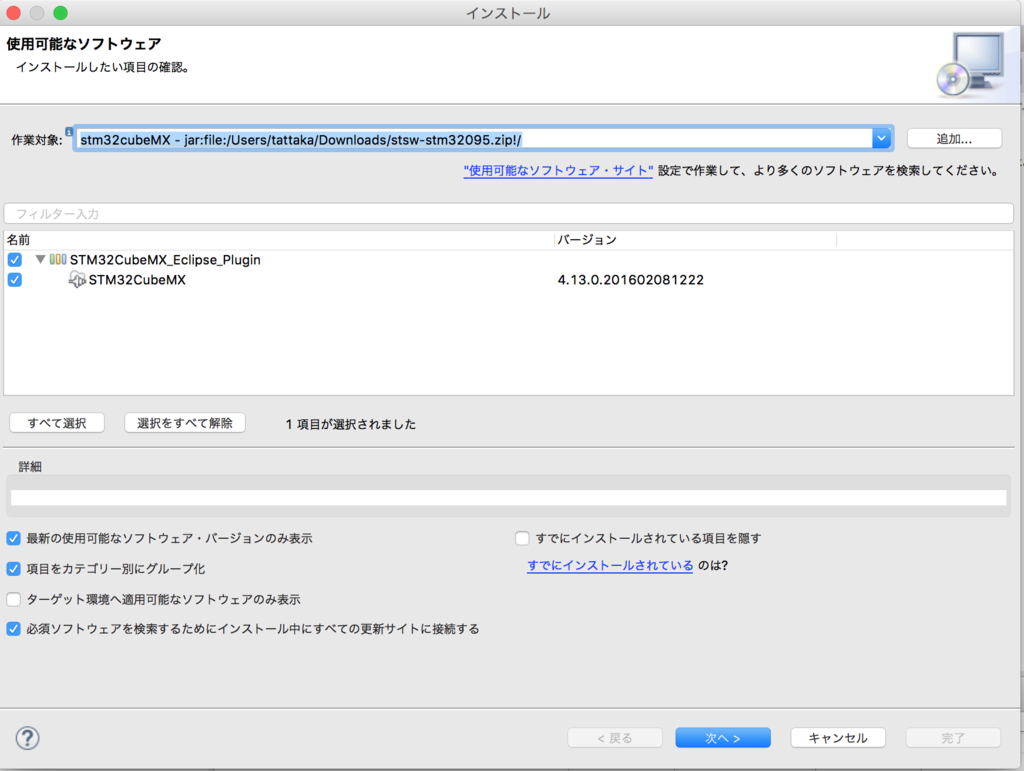Click the フィルター入力 filter text field
This screenshot has height=771, width=1024.
pyautogui.click(x=509, y=213)
